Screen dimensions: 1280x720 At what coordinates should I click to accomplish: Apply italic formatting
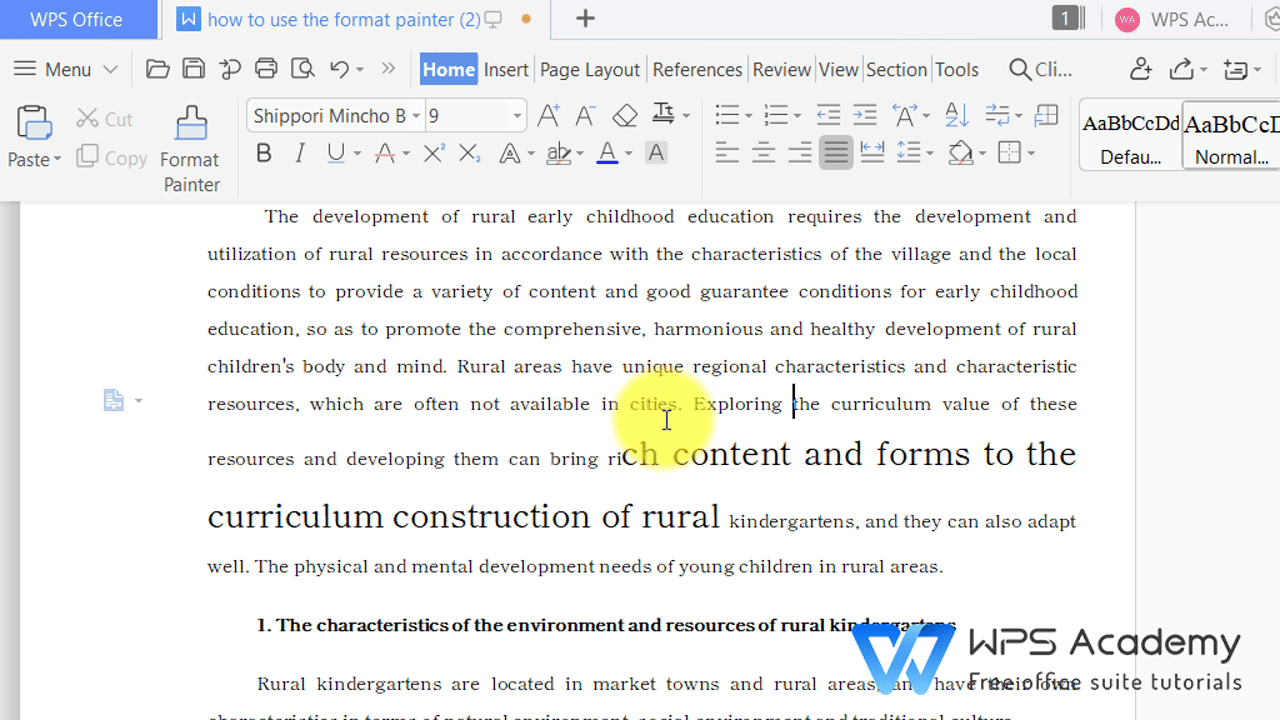pos(299,152)
